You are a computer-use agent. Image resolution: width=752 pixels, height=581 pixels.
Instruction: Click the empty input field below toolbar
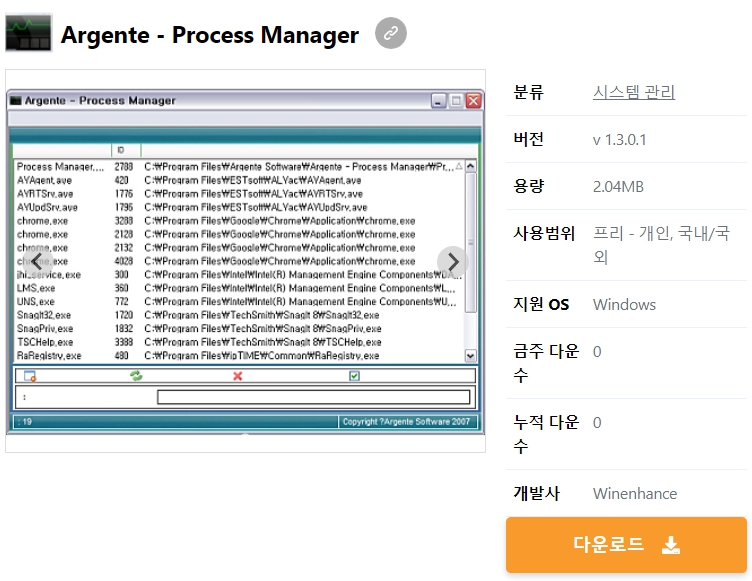(313, 397)
